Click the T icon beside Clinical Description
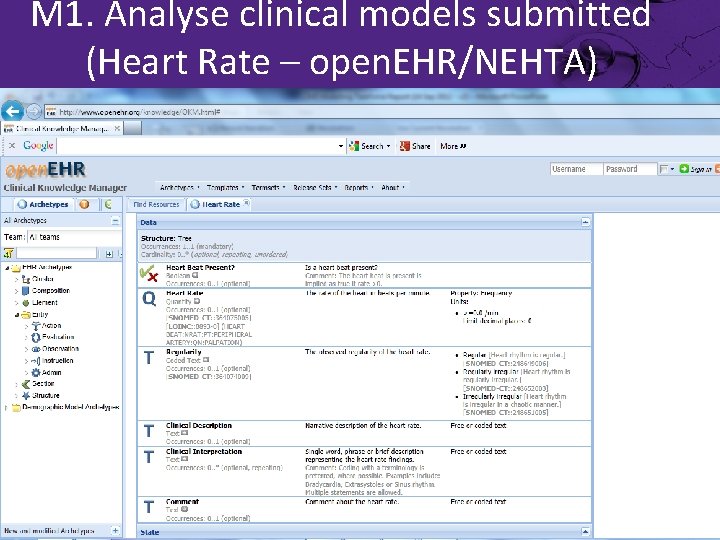 [x=149, y=431]
